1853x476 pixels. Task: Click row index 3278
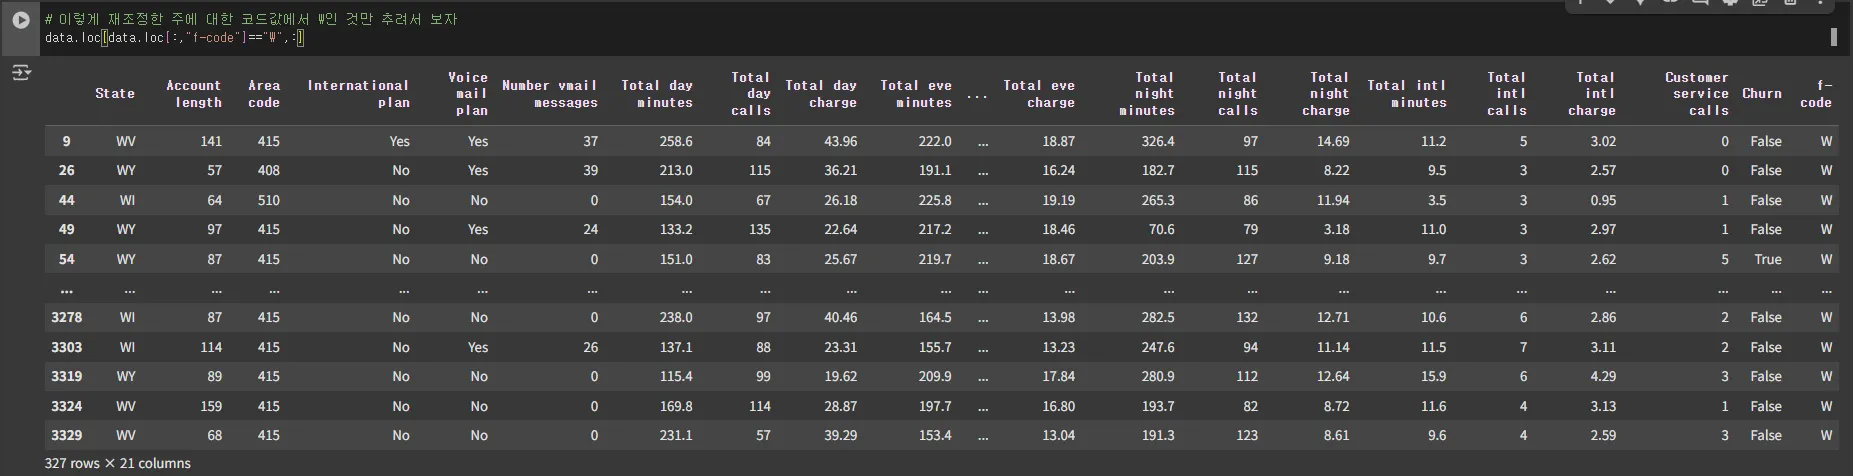point(66,317)
